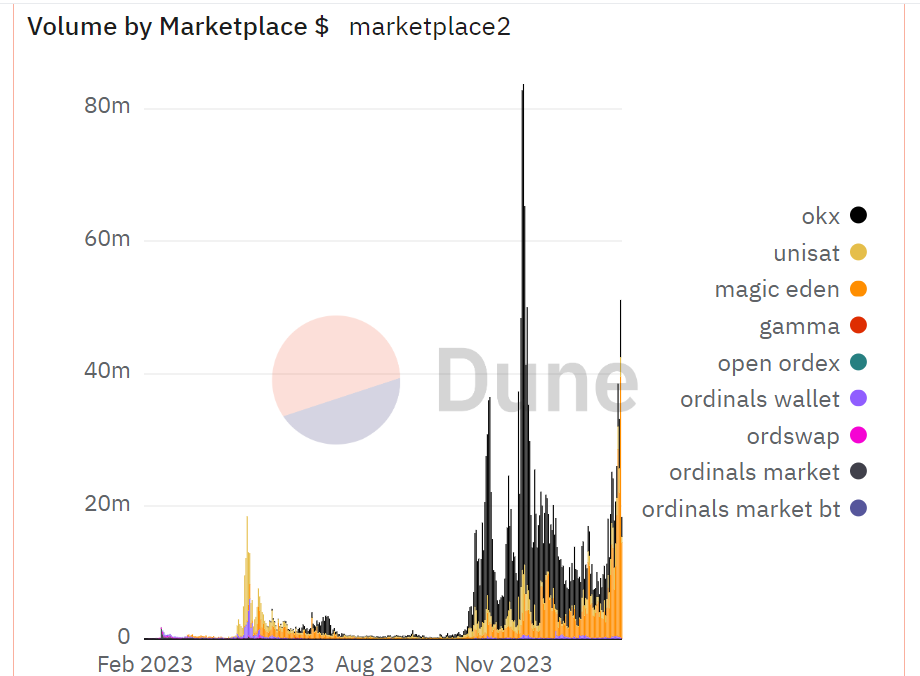Open the 'Volume by Marketplace $' chart title

coord(178,27)
